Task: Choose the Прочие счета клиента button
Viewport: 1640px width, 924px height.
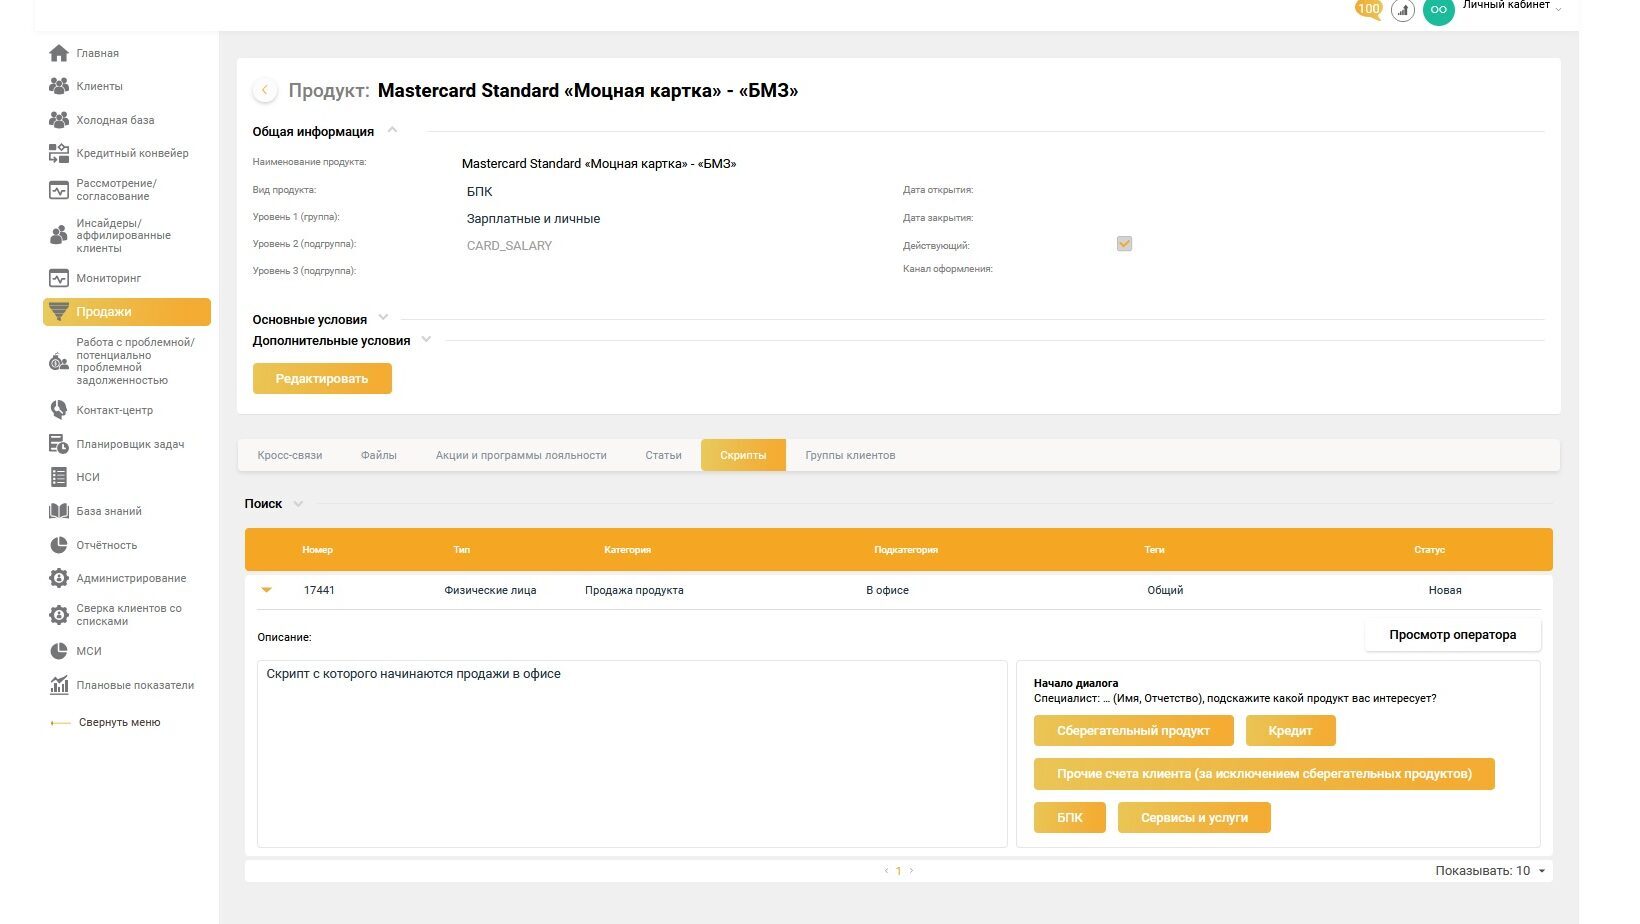Action: point(1264,774)
